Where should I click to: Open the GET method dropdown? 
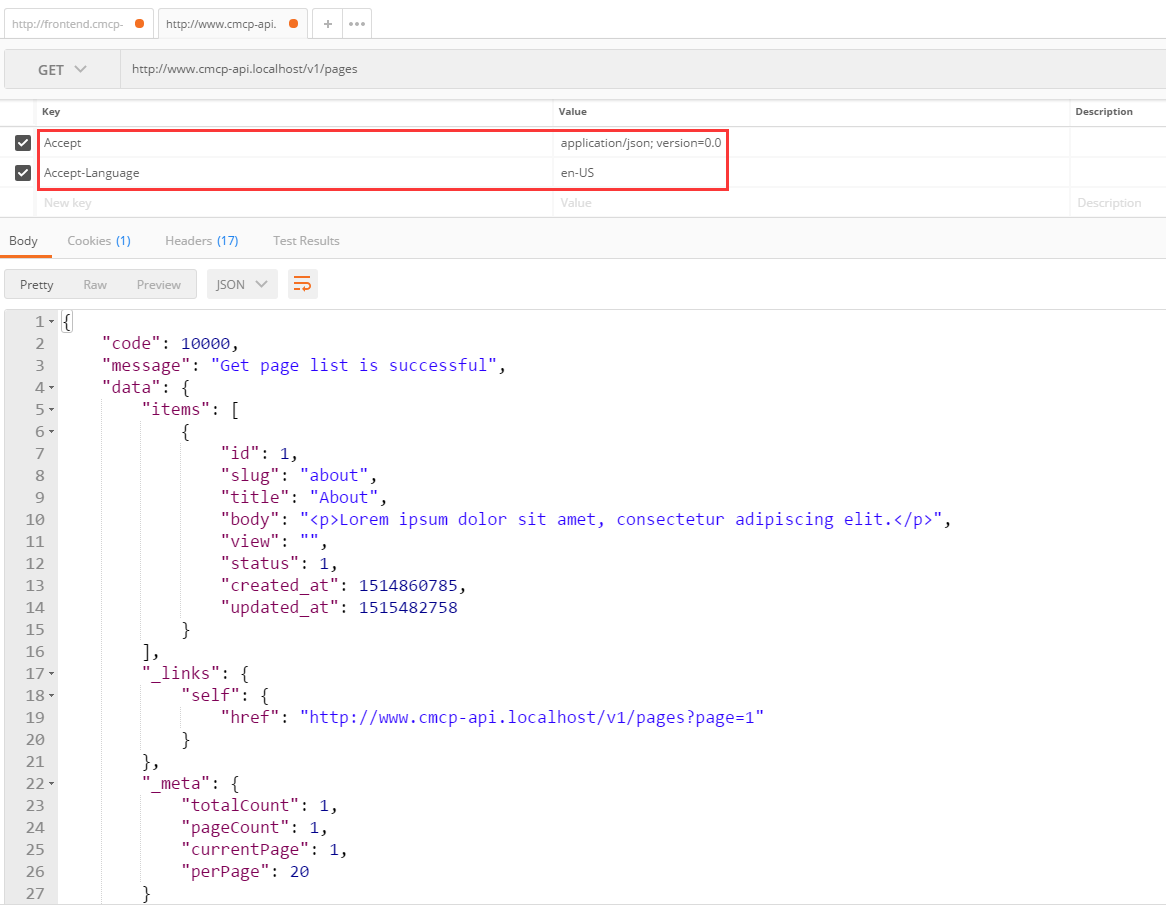pos(62,70)
